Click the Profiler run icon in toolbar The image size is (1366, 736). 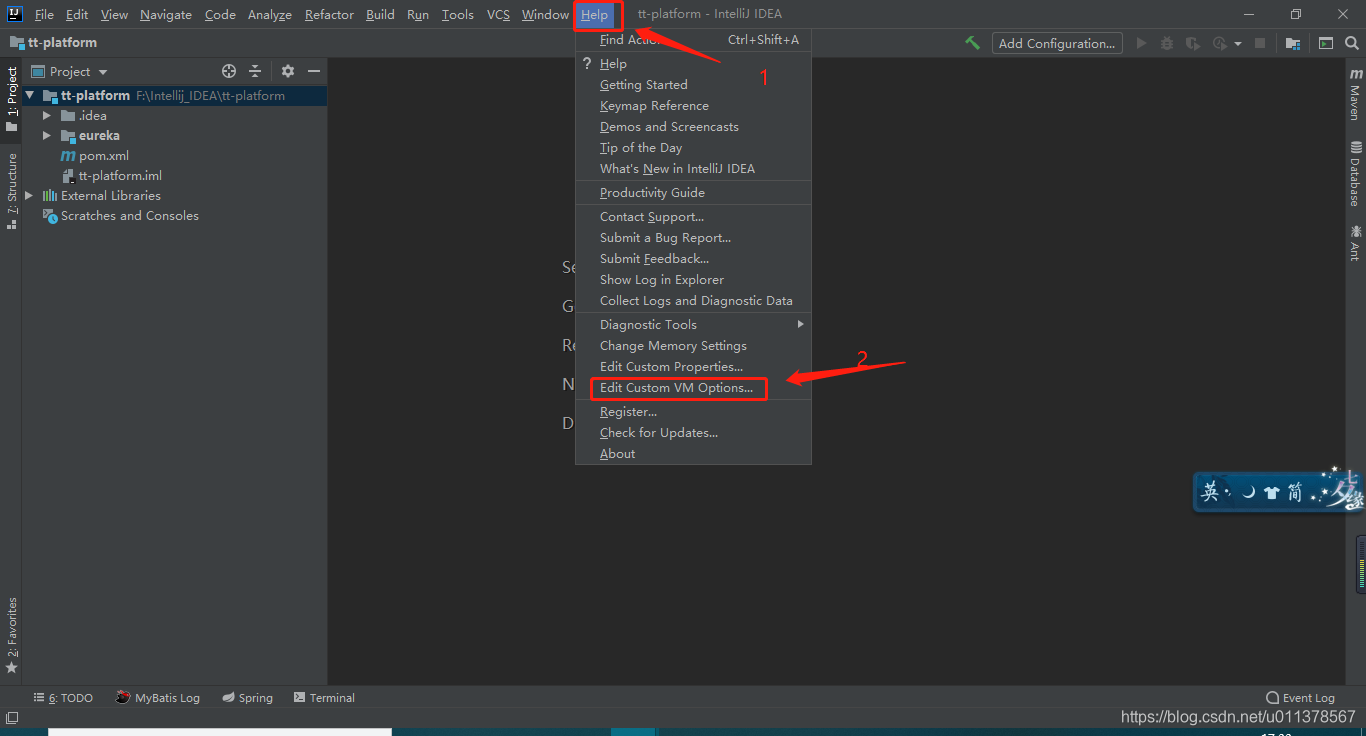[x=1219, y=43]
